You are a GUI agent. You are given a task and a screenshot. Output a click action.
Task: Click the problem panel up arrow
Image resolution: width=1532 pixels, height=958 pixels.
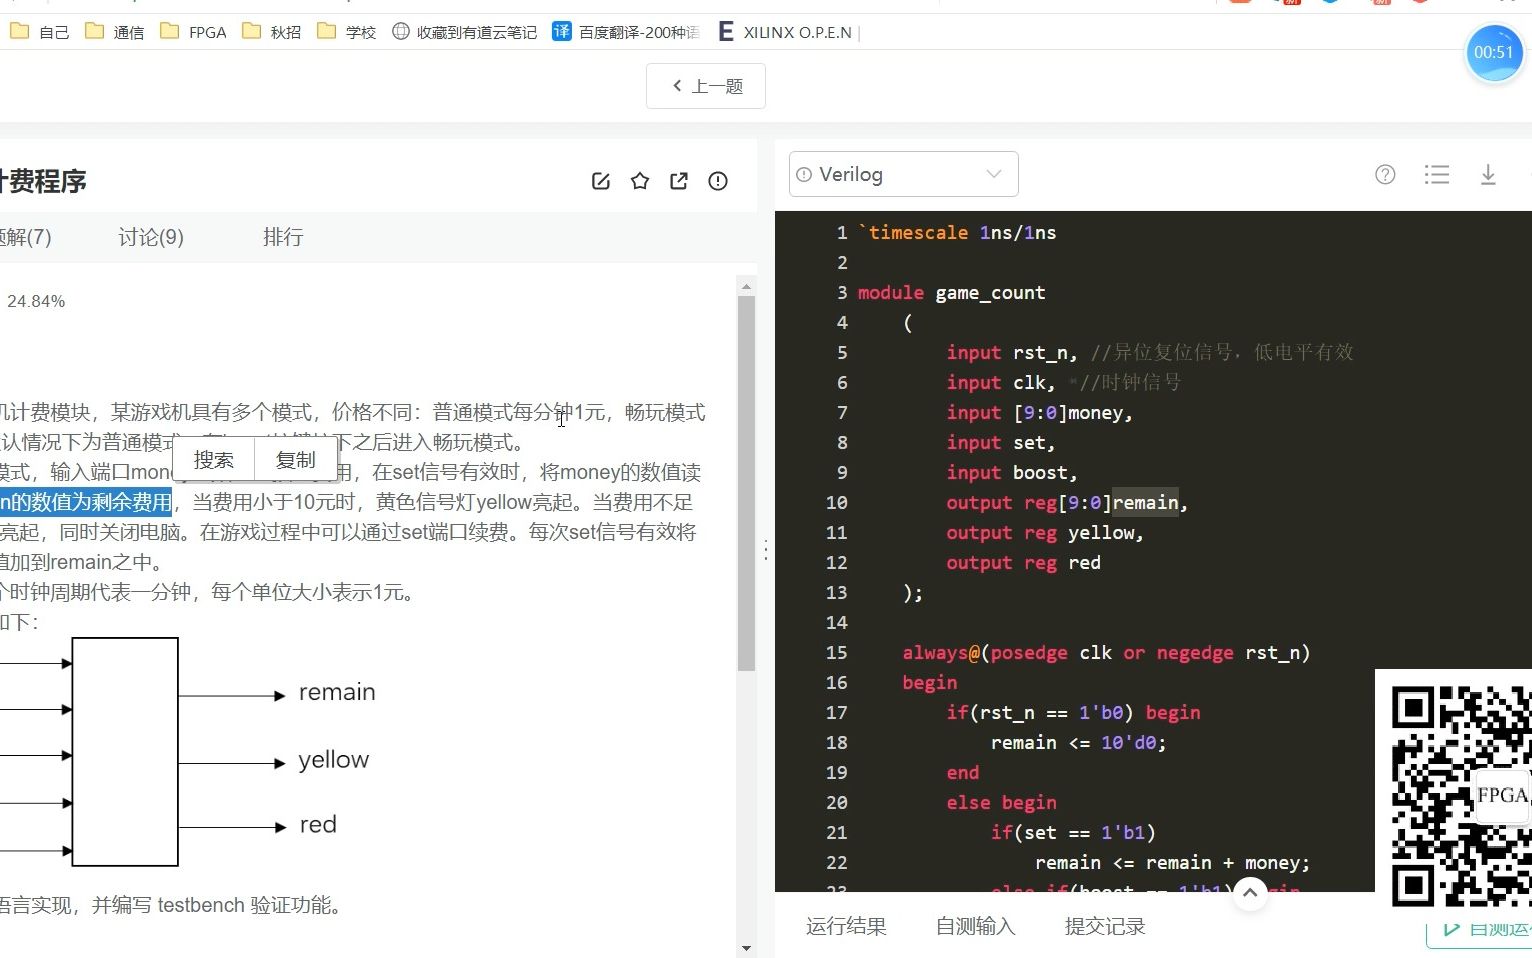tap(746, 287)
